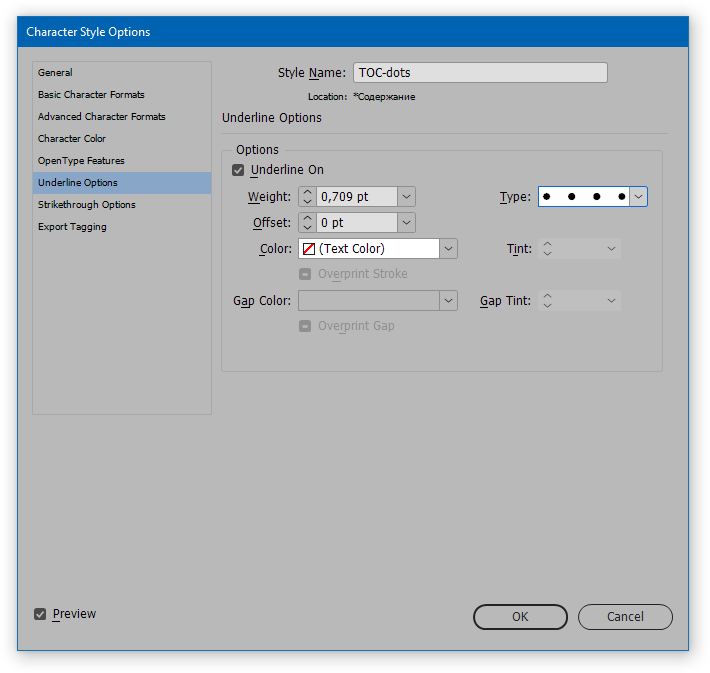Click the Text Color swatch icon

coord(309,249)
